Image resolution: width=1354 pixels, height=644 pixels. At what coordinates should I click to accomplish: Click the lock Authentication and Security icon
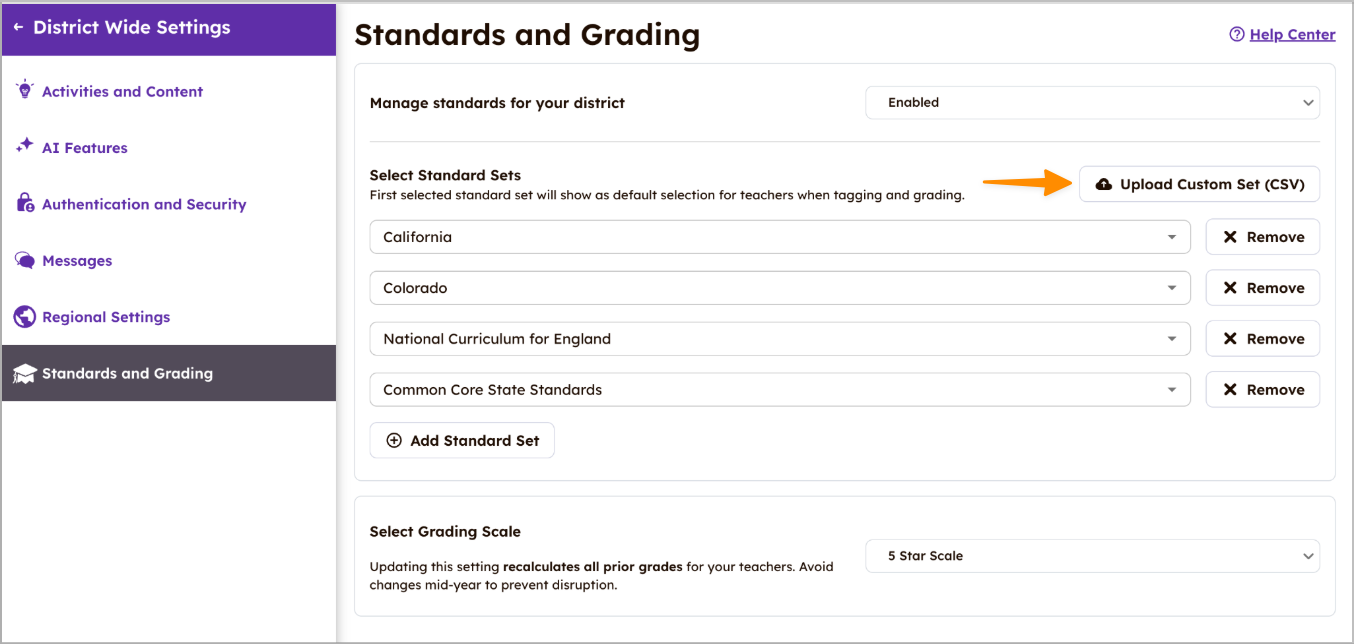[25, 204]
